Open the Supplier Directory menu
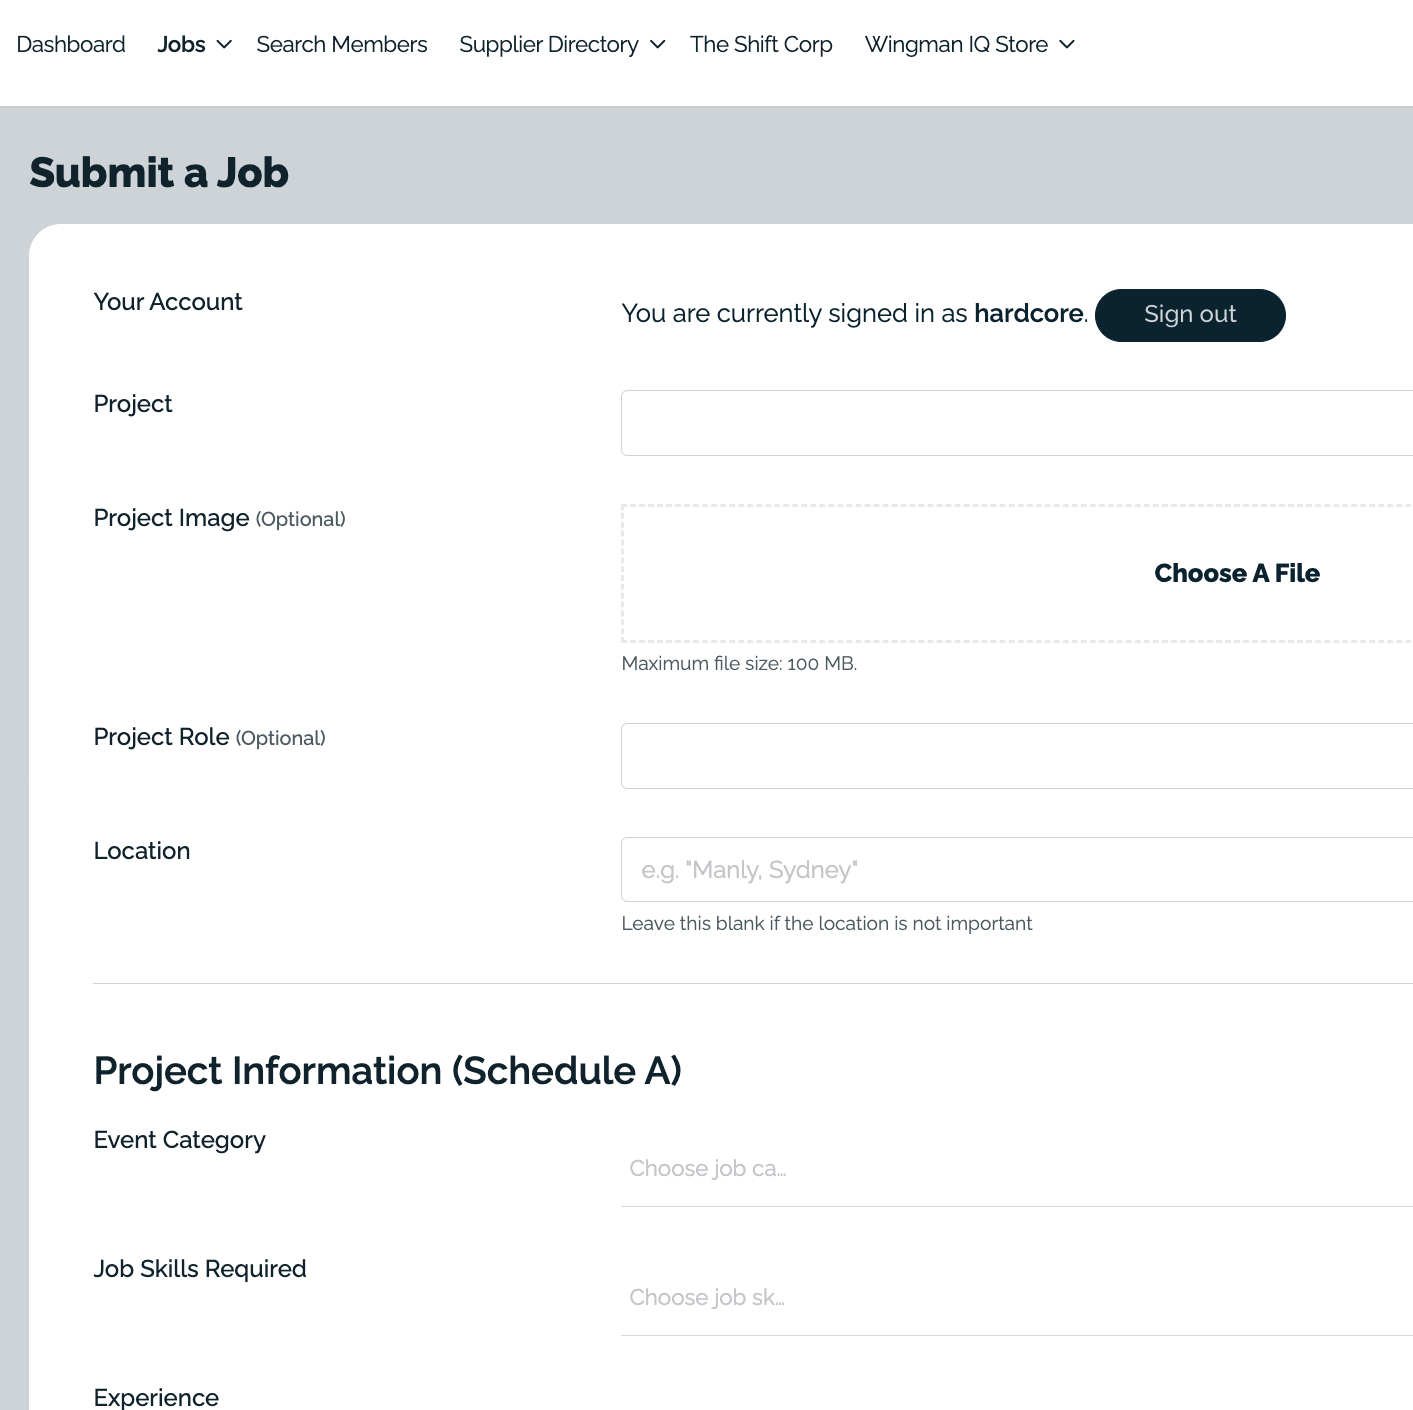The width and height of the screenshot is (1413, 1410). tap(548, 45)
